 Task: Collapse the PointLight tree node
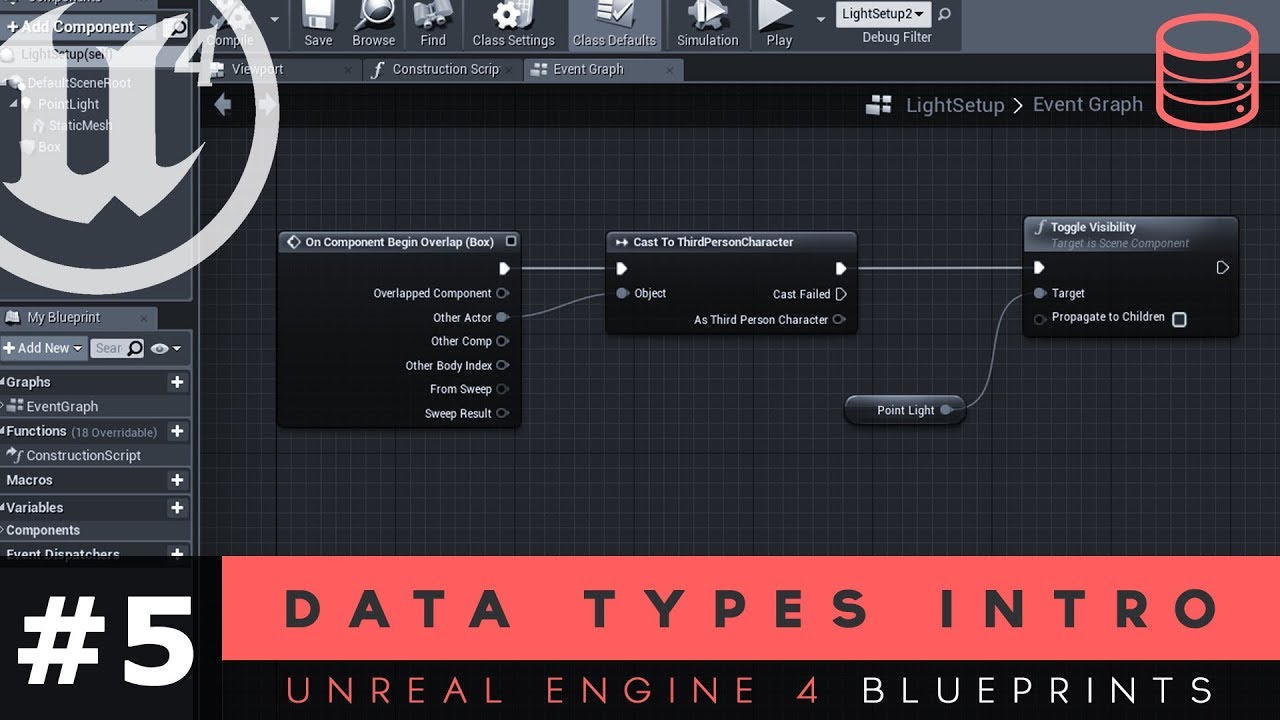(14, 104)
